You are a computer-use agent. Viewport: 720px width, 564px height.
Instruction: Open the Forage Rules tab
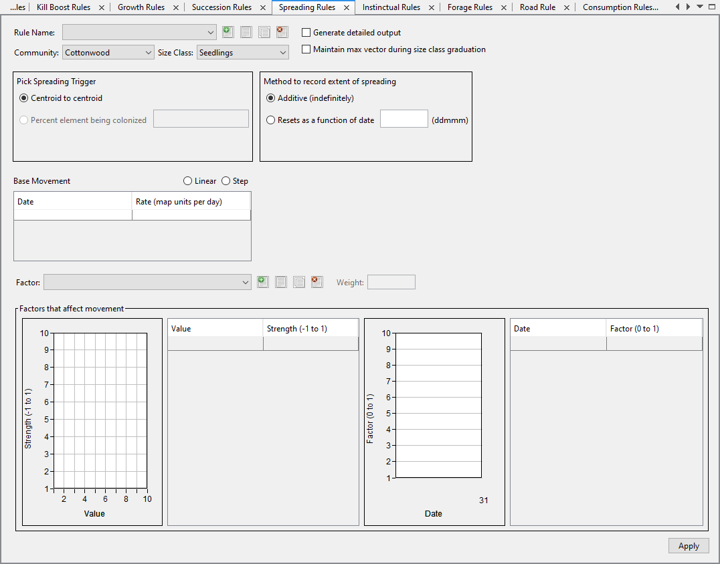469,8
